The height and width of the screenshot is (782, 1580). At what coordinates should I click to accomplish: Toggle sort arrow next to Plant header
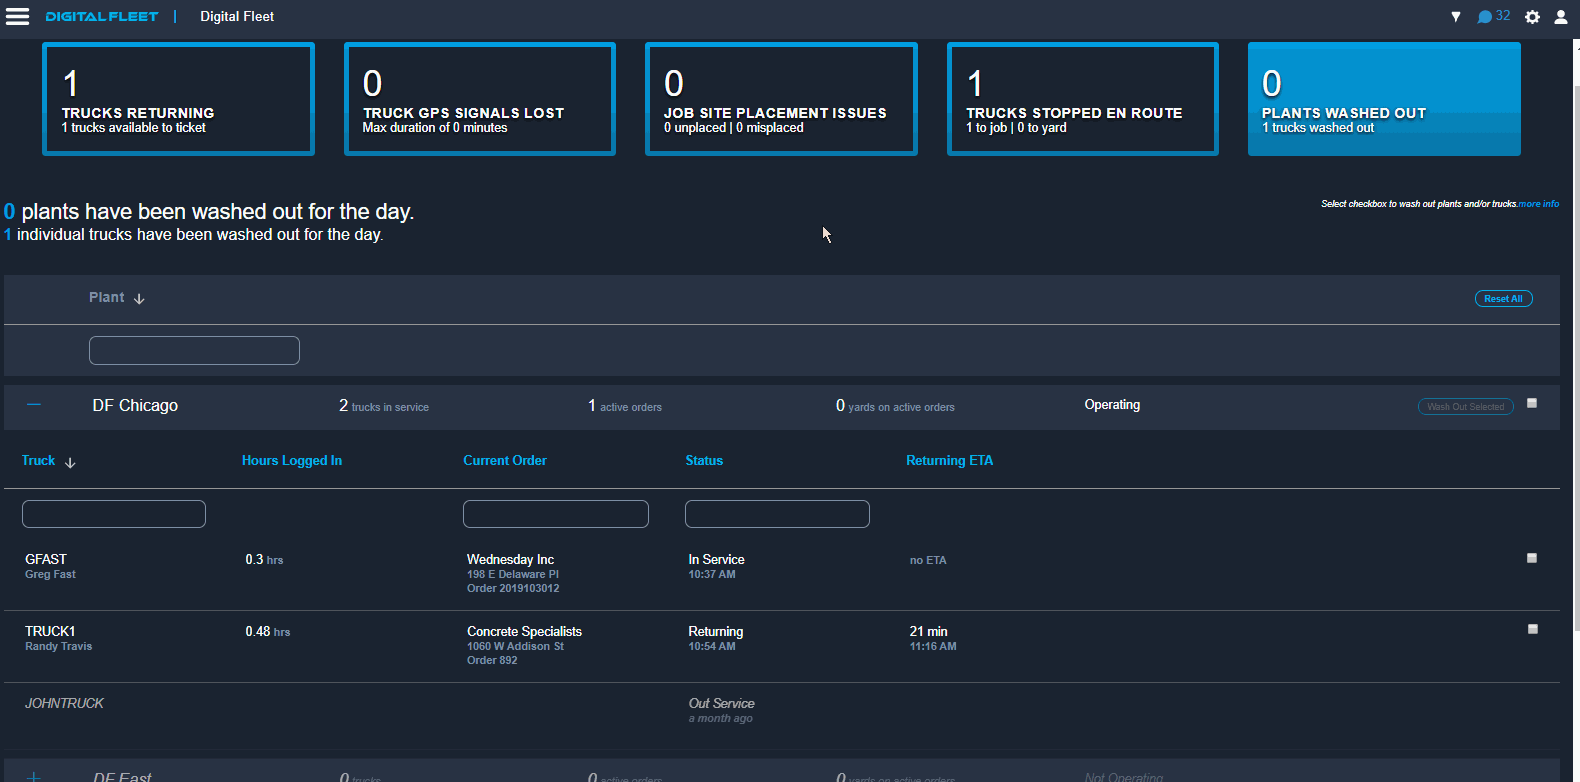point(139,299)
